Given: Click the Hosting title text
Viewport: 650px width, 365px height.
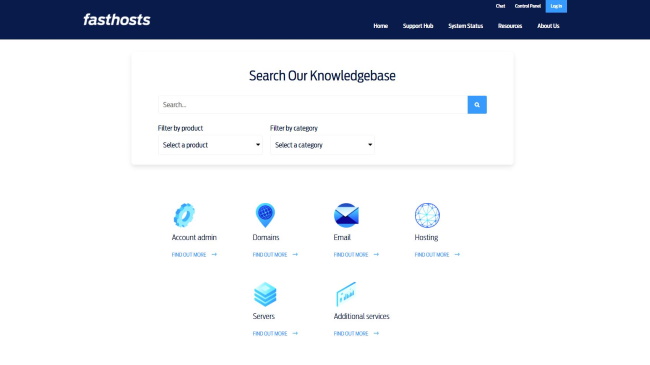Looking at the screenshot, I should coord(426,237).
